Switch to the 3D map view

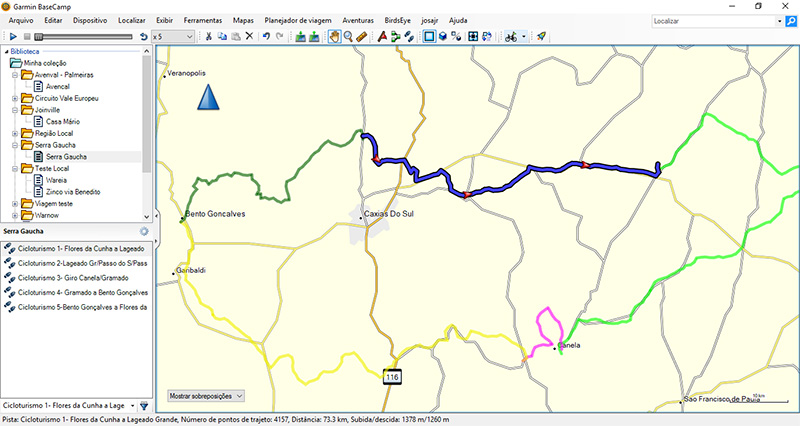[443, 37]
